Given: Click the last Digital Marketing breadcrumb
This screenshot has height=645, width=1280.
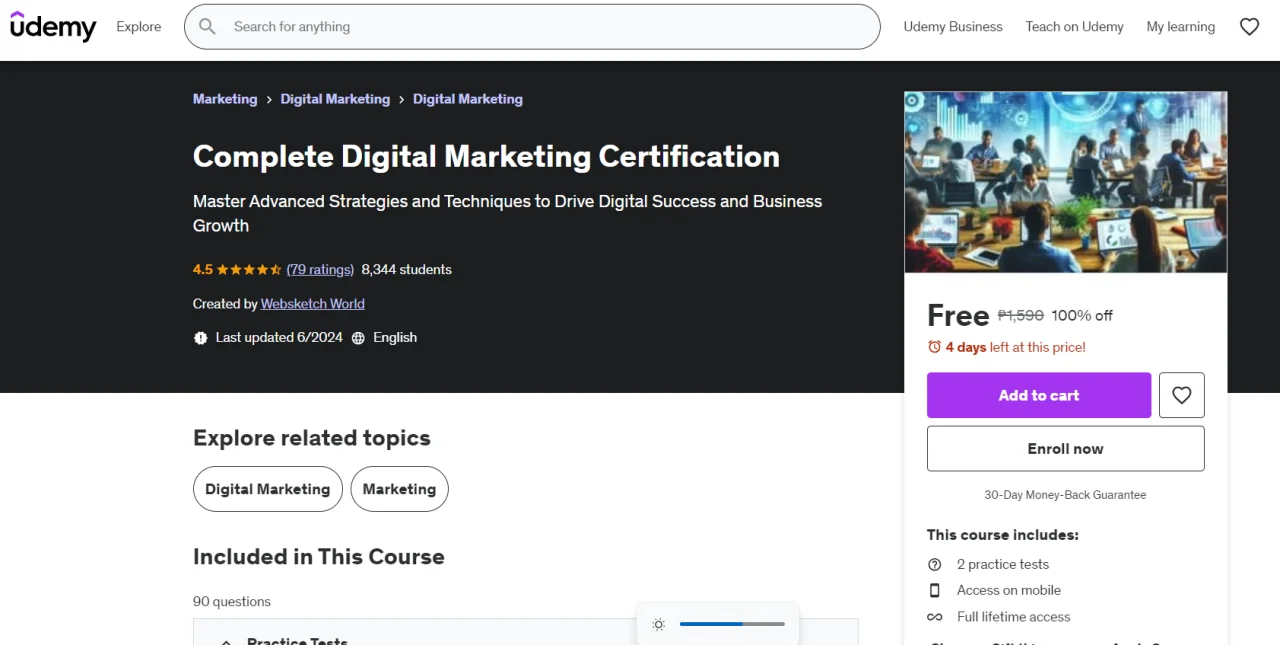Looking at the screenshot, I should 468,99.
